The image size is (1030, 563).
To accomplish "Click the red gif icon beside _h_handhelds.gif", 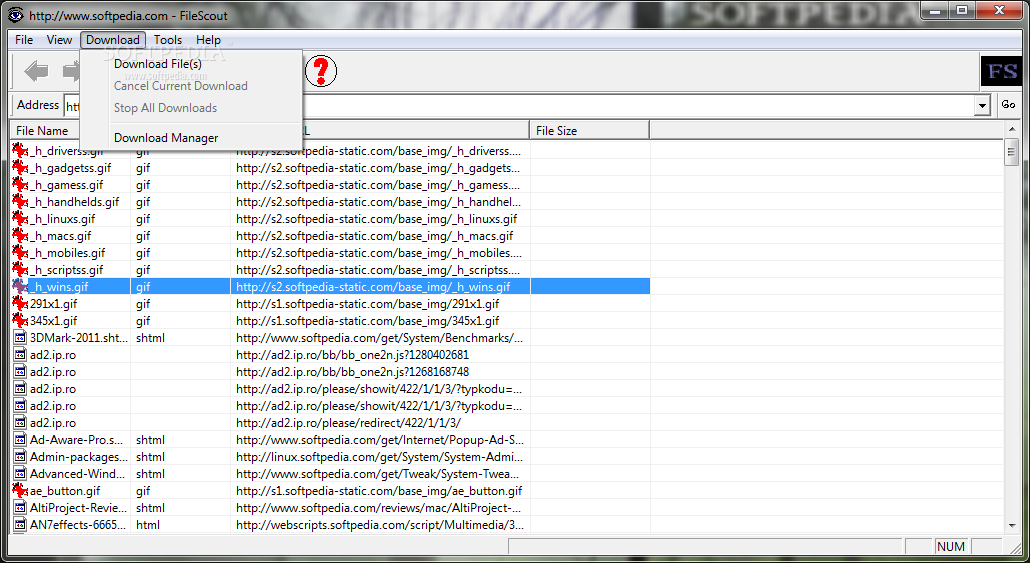I will (20, 202).
